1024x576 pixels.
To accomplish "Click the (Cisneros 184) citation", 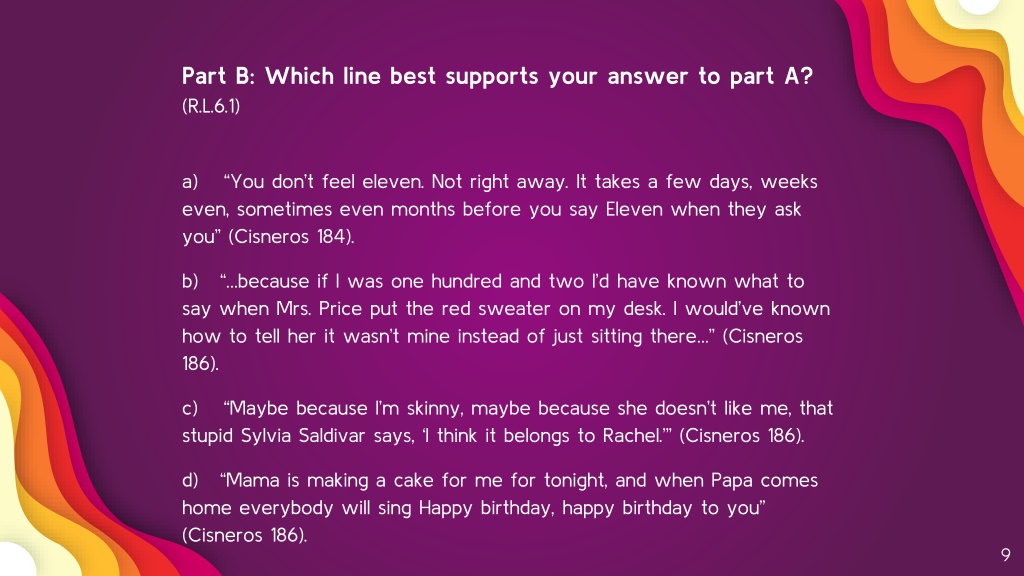I will (291, 236).
